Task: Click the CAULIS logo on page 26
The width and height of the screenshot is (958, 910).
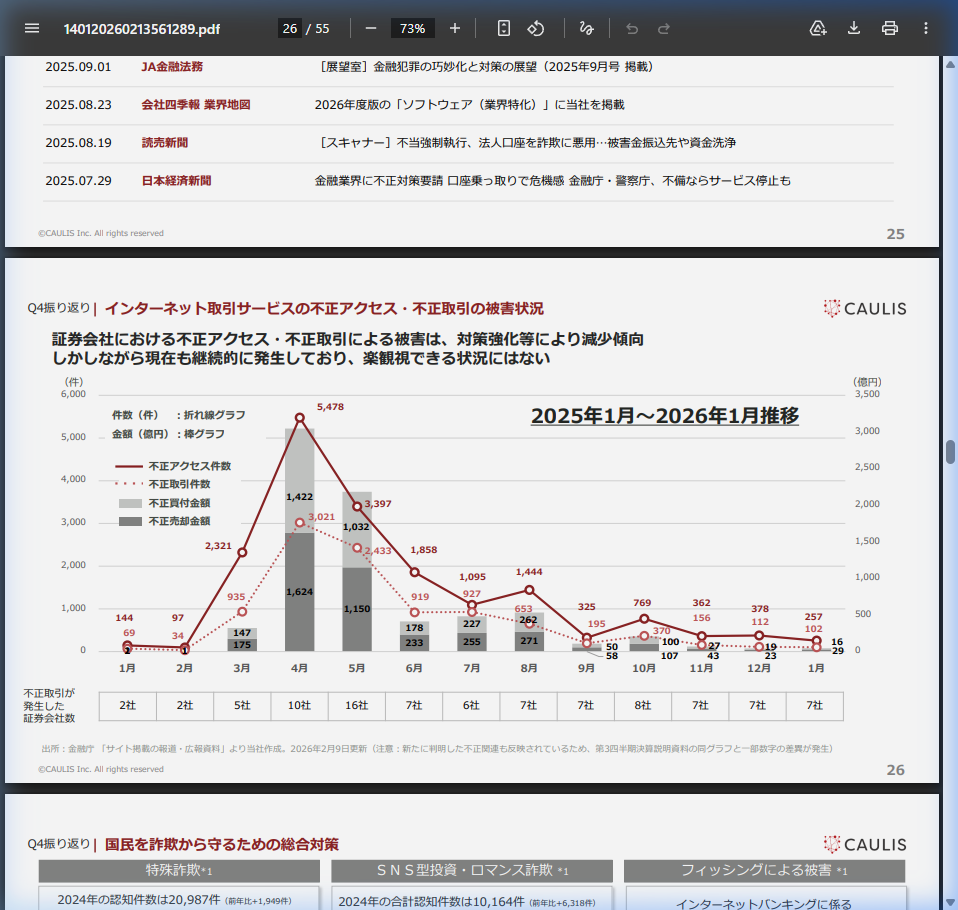Action: 865,309
